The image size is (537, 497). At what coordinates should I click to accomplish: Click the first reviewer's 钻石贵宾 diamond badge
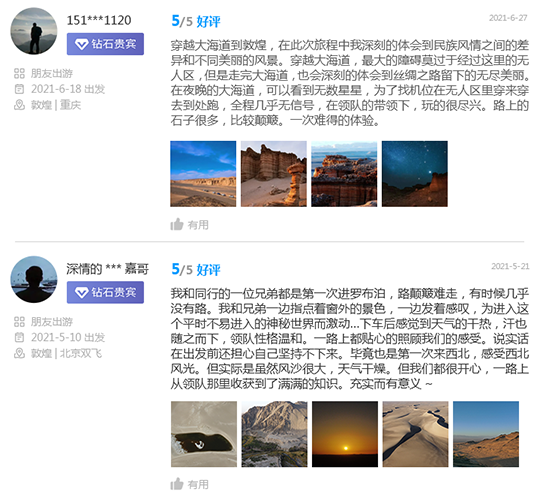coord(105,44)
